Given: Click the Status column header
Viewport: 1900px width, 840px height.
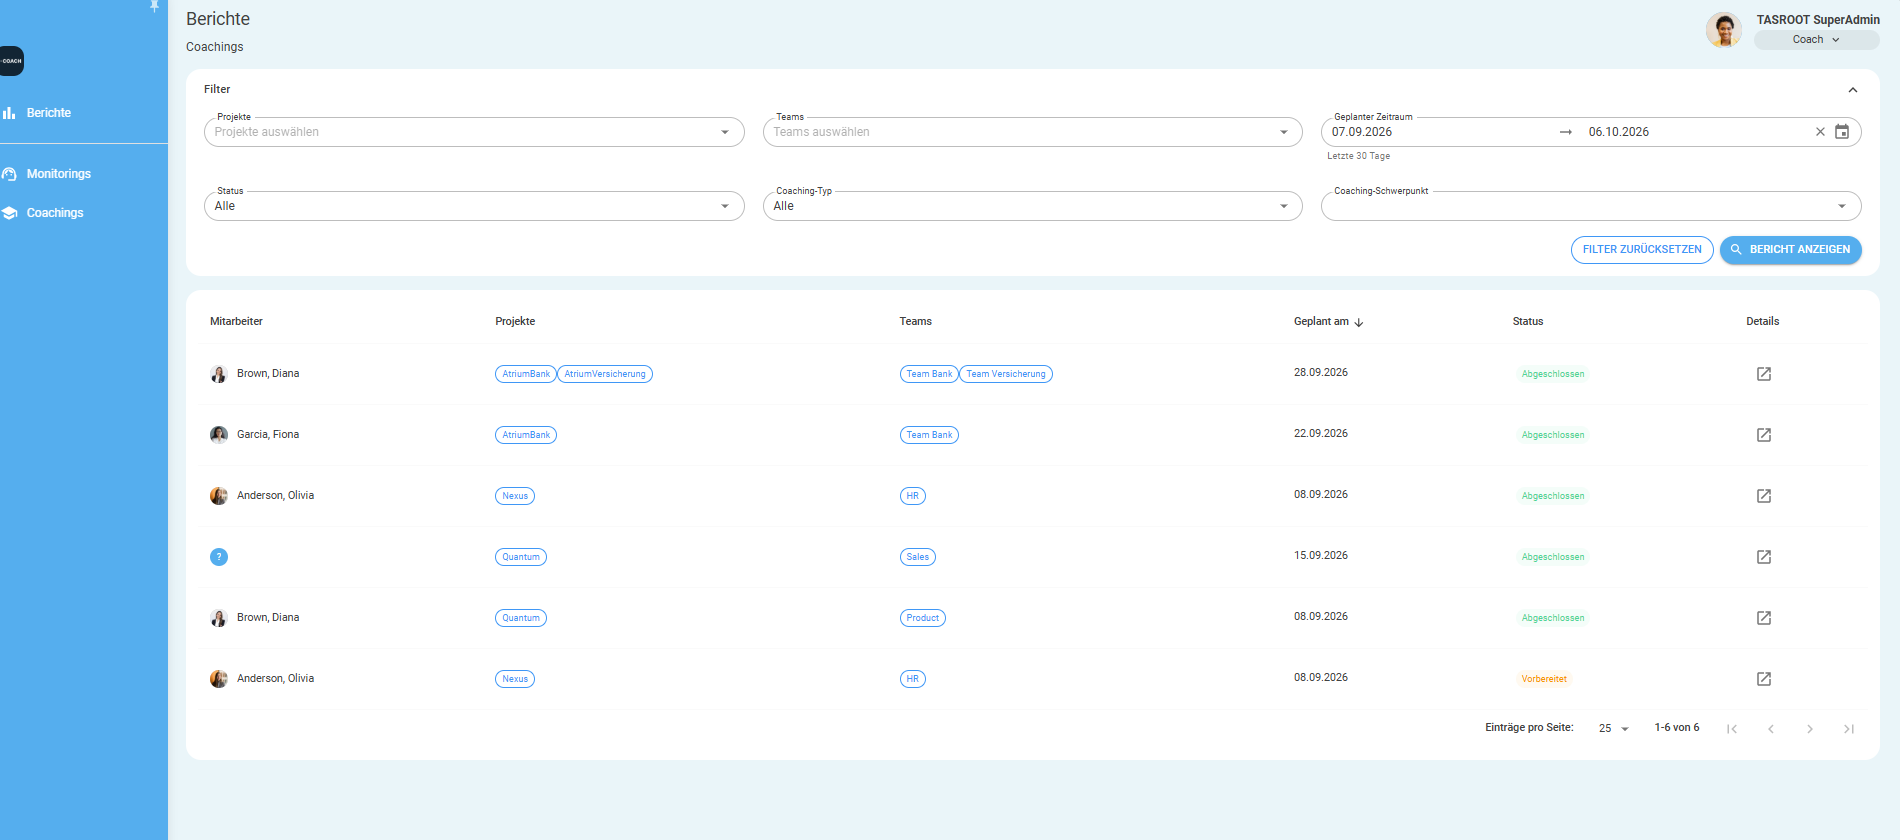Looking at the screenshot, I should 1528,322.
